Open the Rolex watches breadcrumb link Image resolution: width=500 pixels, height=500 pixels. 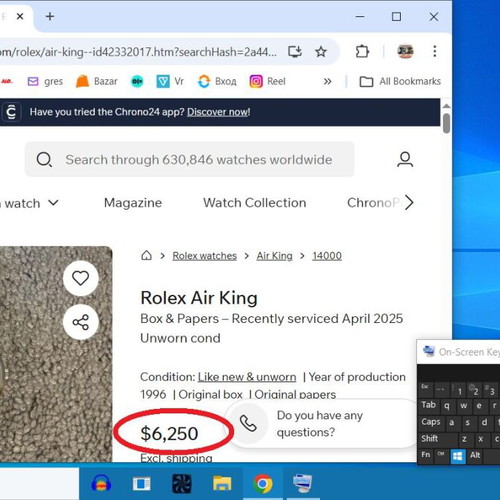pos(204,256)
